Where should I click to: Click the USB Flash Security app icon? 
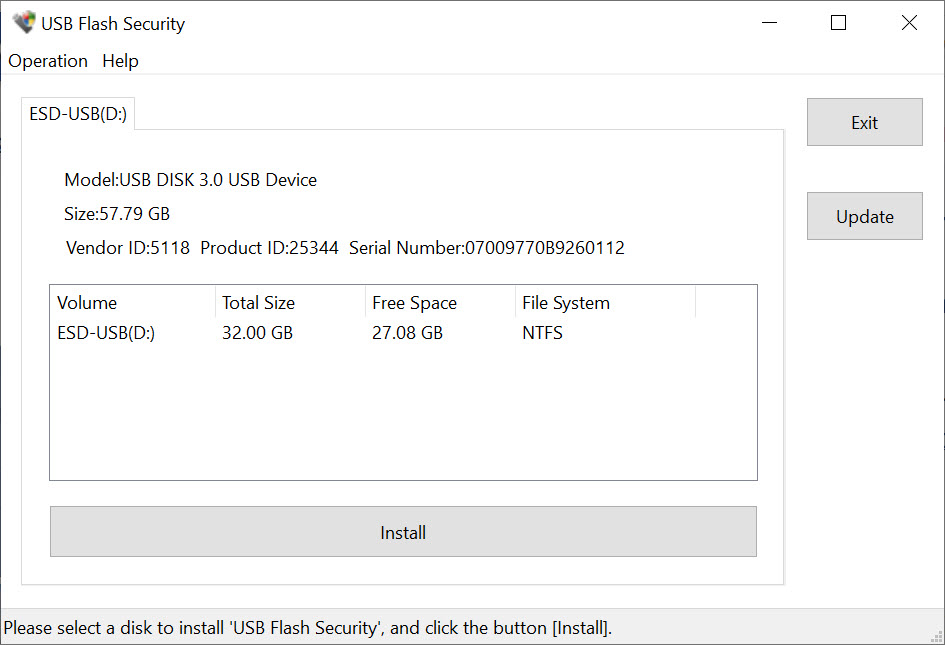pos(24,23)
